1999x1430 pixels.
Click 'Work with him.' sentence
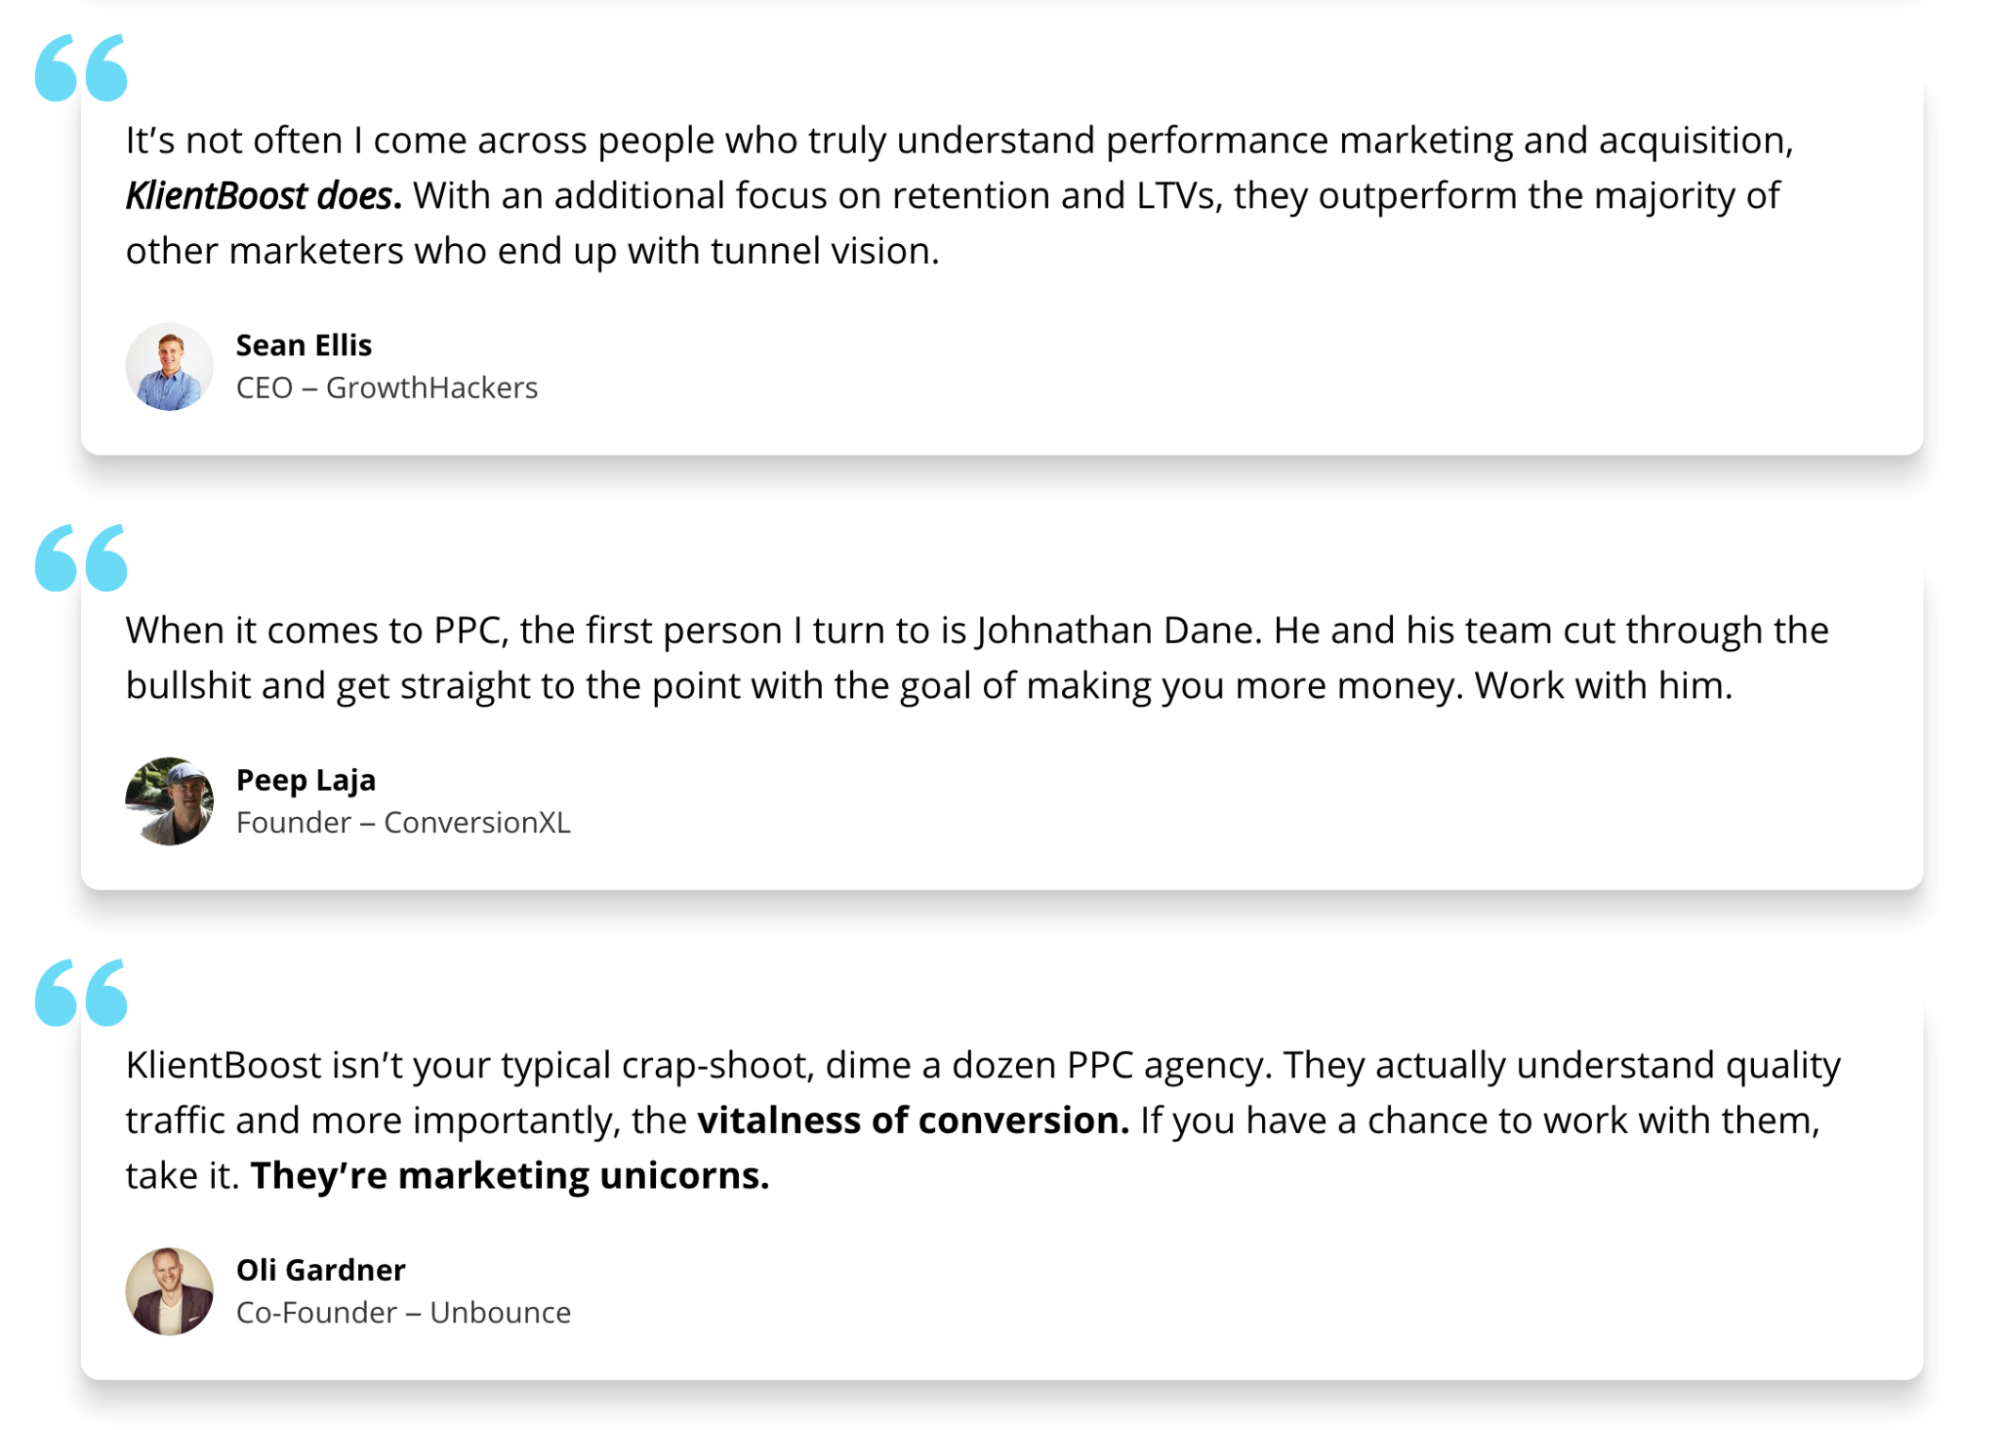[x=1603, y=686]
